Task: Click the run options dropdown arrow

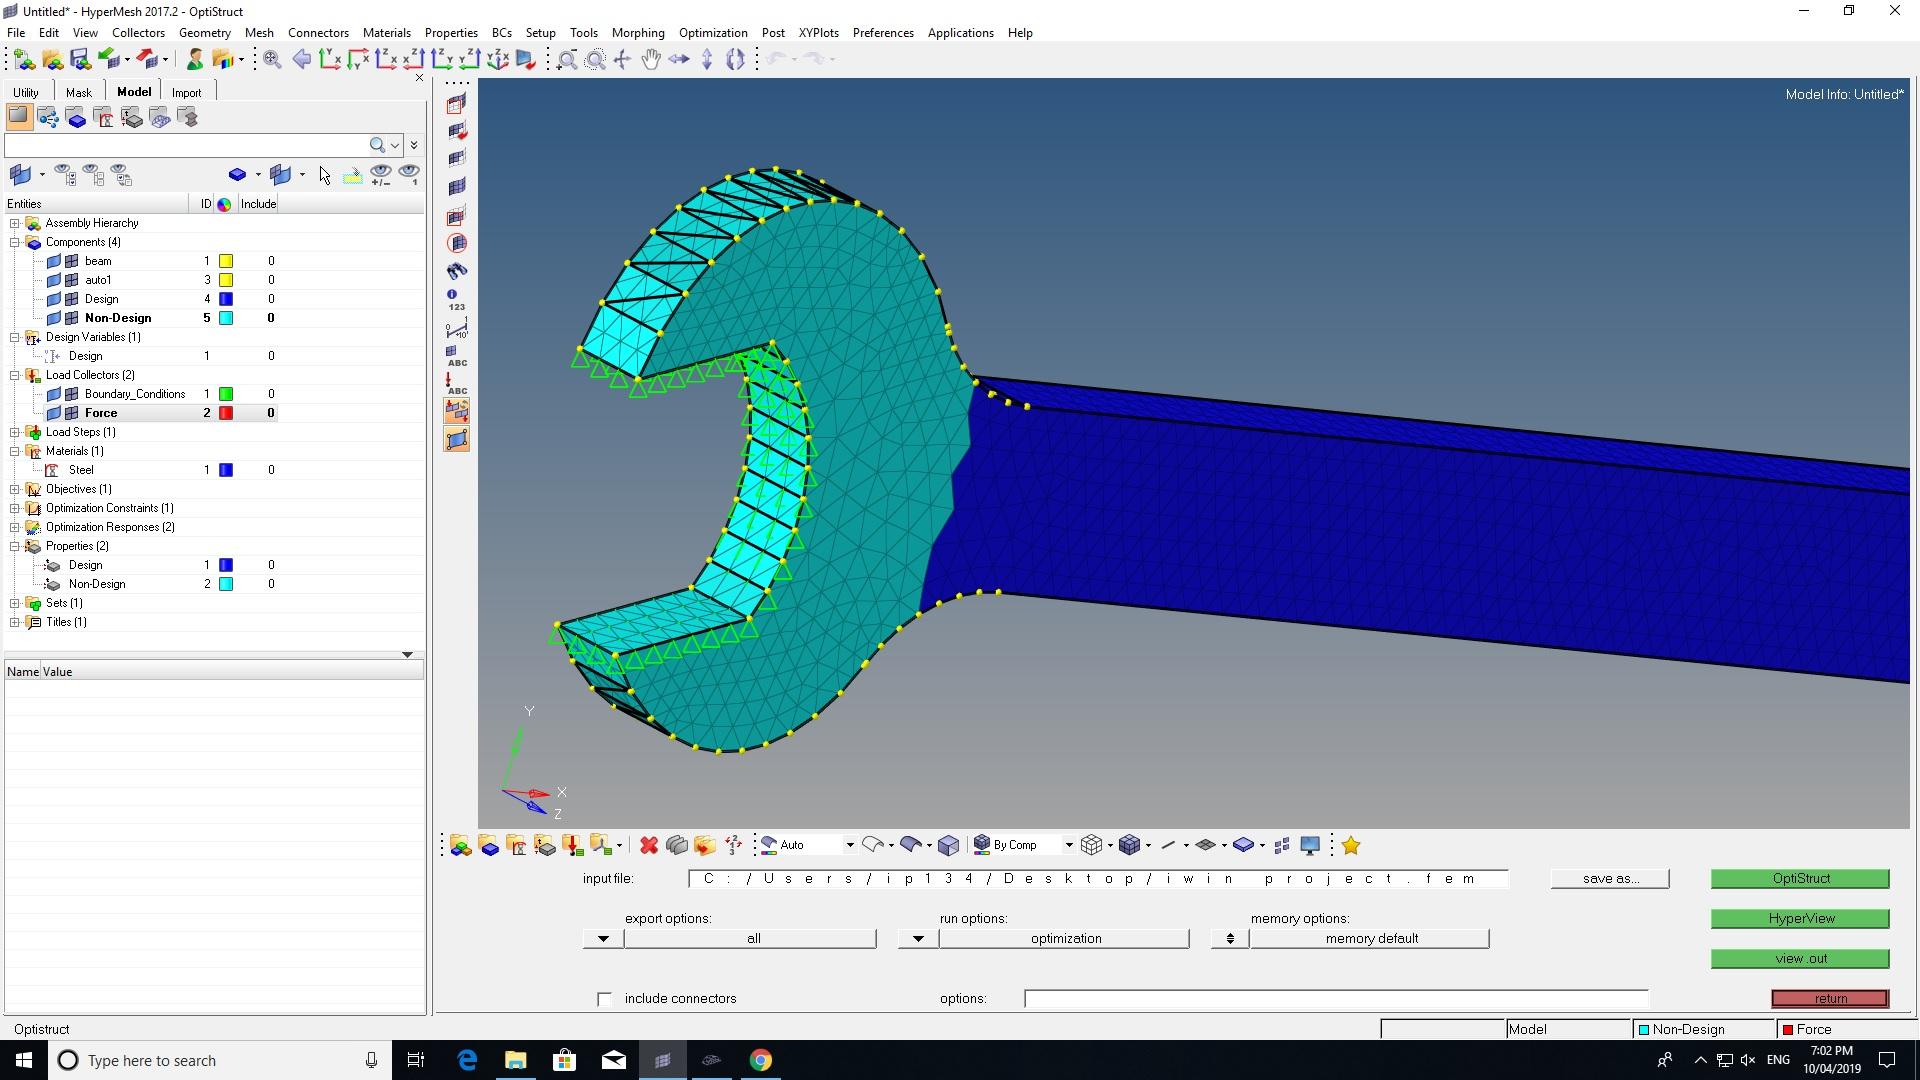Action: point(918,938)
